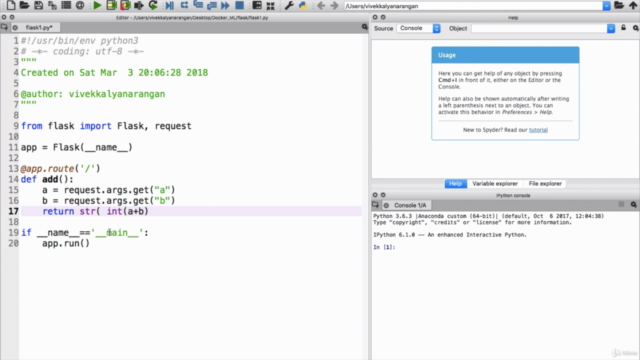Go to previous cursor position arrow
This screenshot has width=640, height=360.
tap(321, 5)
